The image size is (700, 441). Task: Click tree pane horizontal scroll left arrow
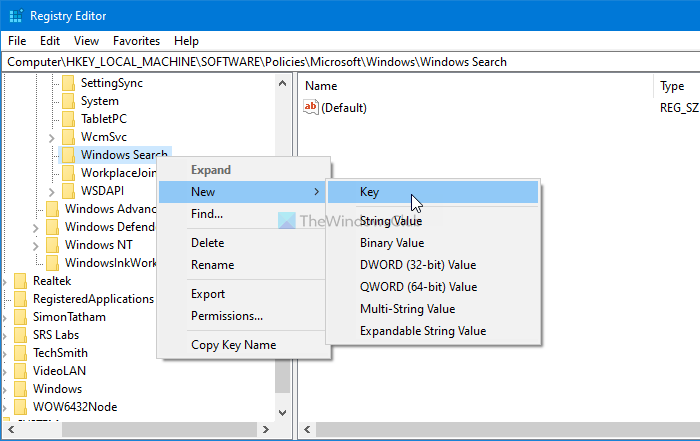[x=11, y=429]
